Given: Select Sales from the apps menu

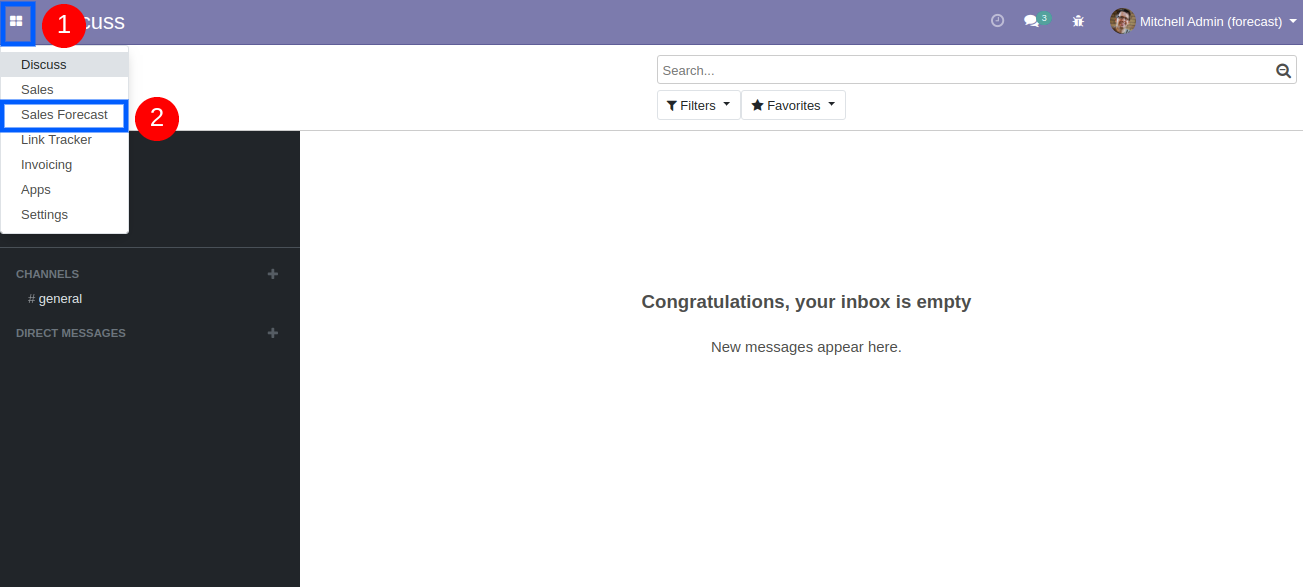Looking at the screenshot, I should (37, 90).
